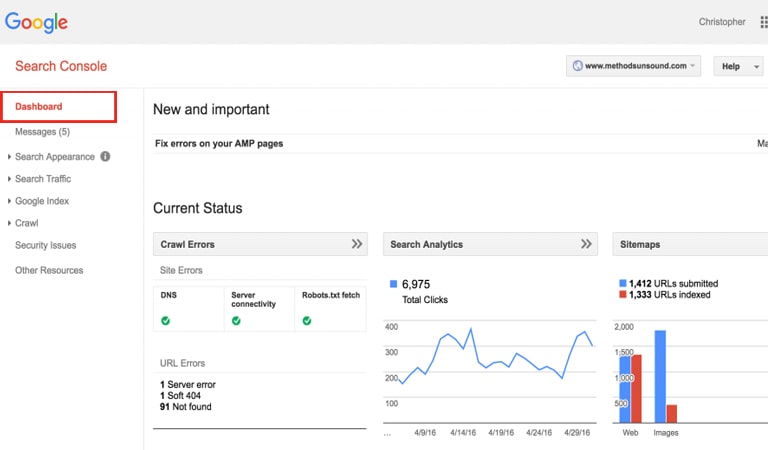Viewport: 768px width, 450px height.
Task: Open Messages (5) in sidebar
Action: [x=43, y=132]
